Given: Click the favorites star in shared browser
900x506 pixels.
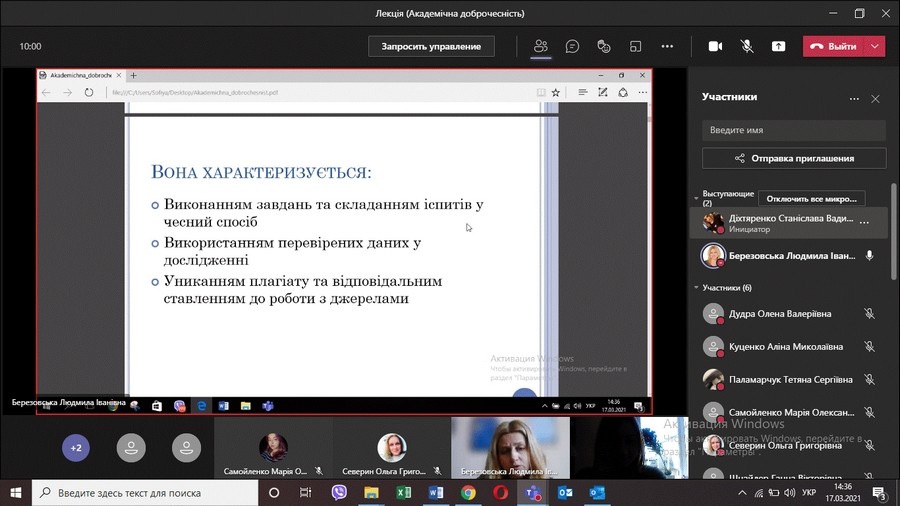Looking at the screenshot, I should [556, 92].
